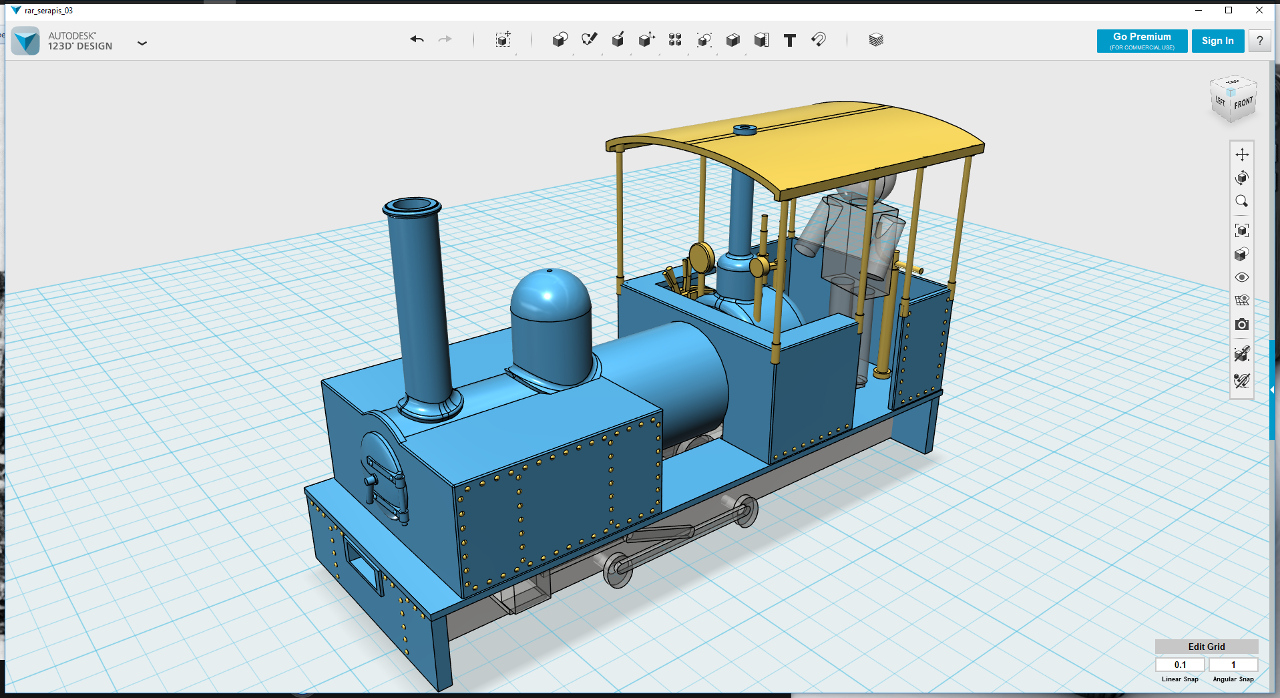Toggle object visibility with the eye icon
The image size is (1280, 698).
pos(1242,277)
